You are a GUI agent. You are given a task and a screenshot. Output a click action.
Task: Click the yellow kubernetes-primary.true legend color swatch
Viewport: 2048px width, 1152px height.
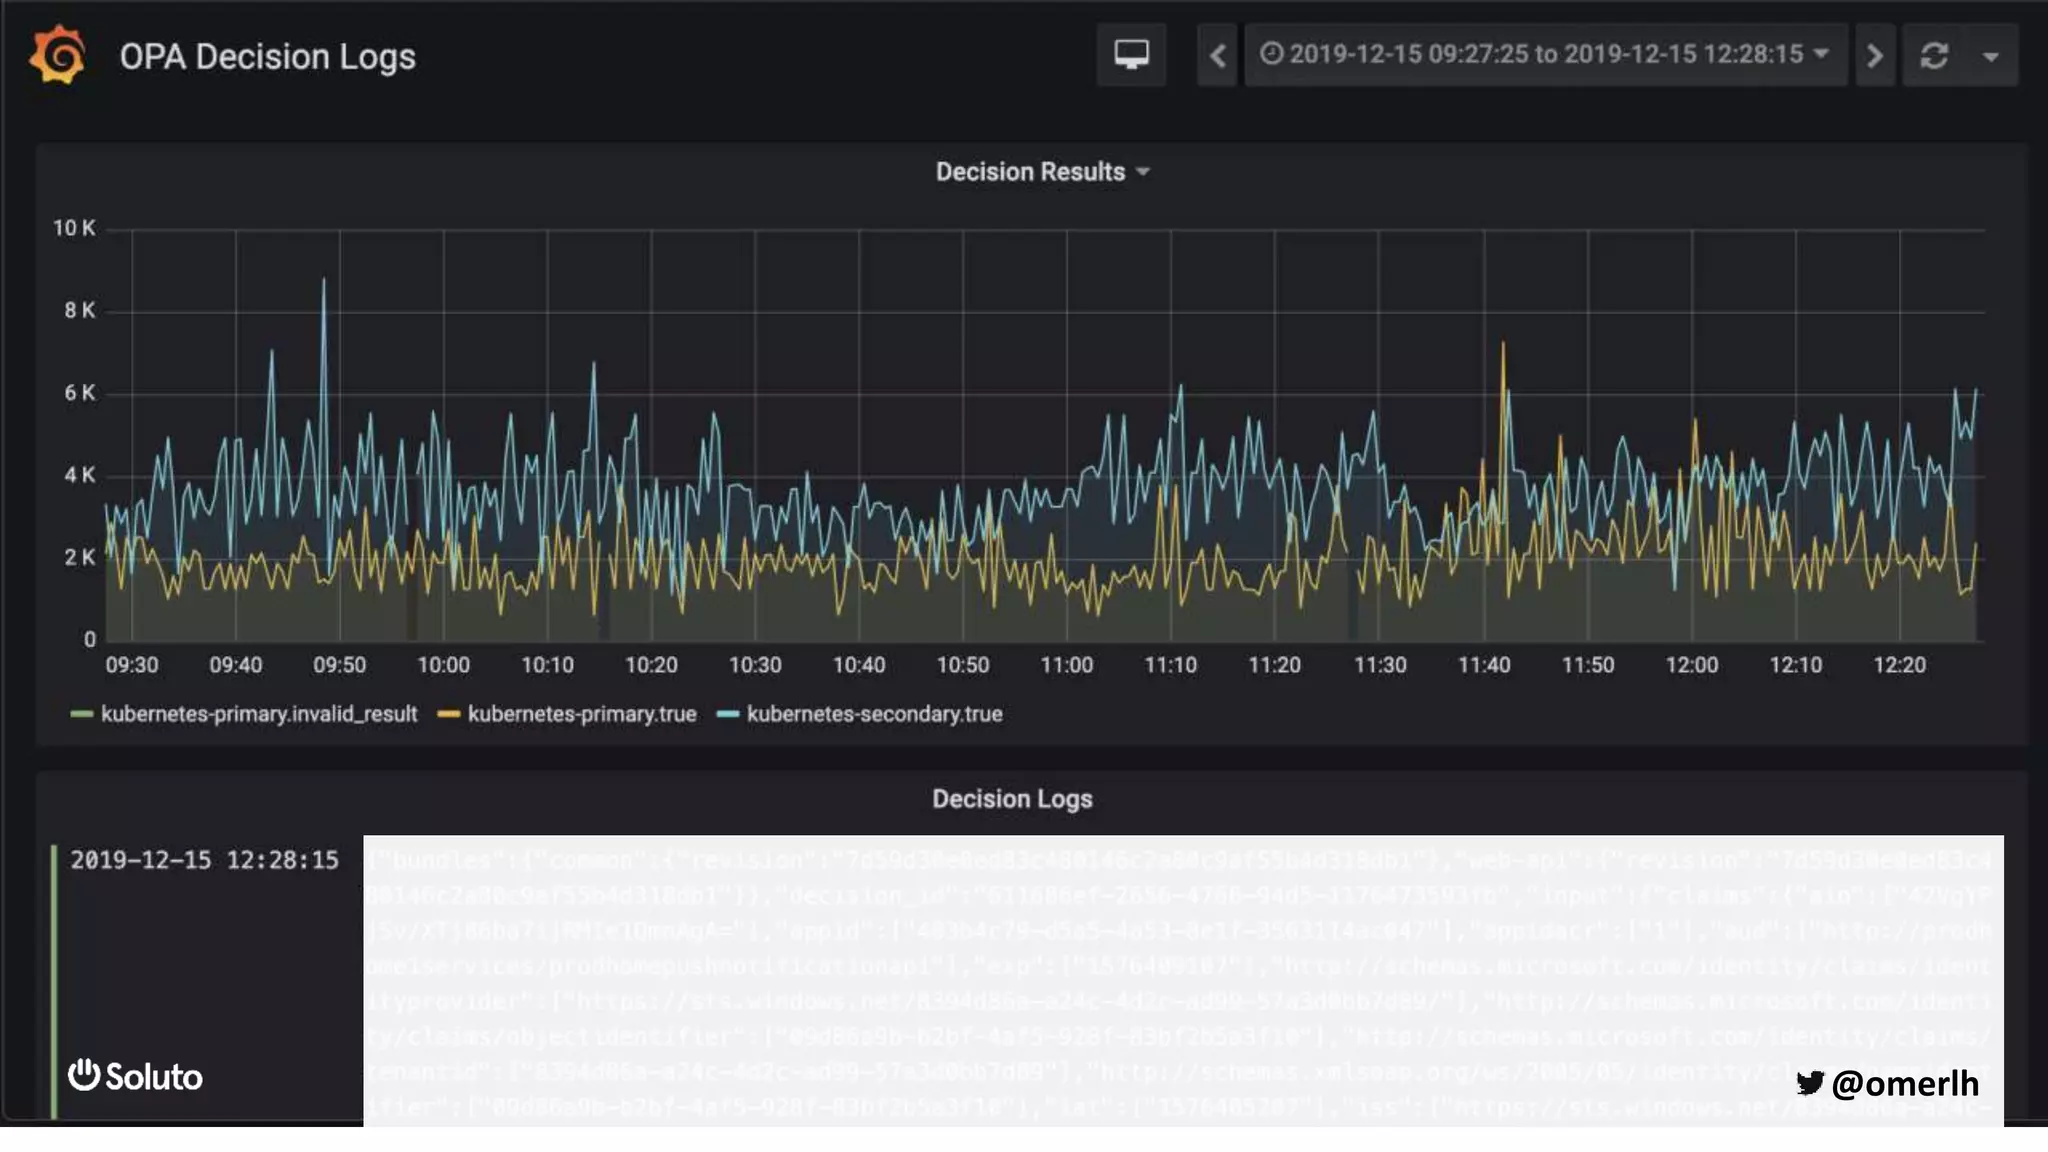click(x=449, y=714)
